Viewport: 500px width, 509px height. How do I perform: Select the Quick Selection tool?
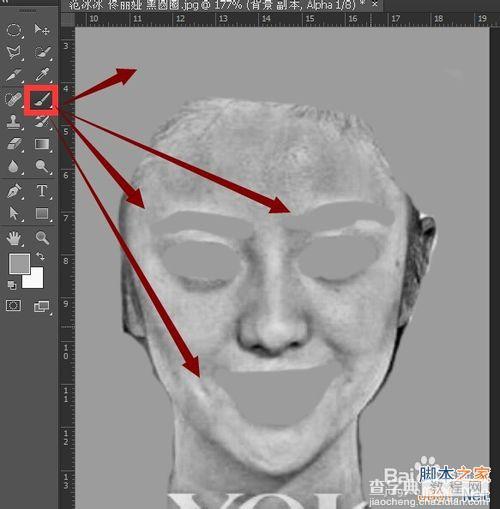click(x=43, y=52)
